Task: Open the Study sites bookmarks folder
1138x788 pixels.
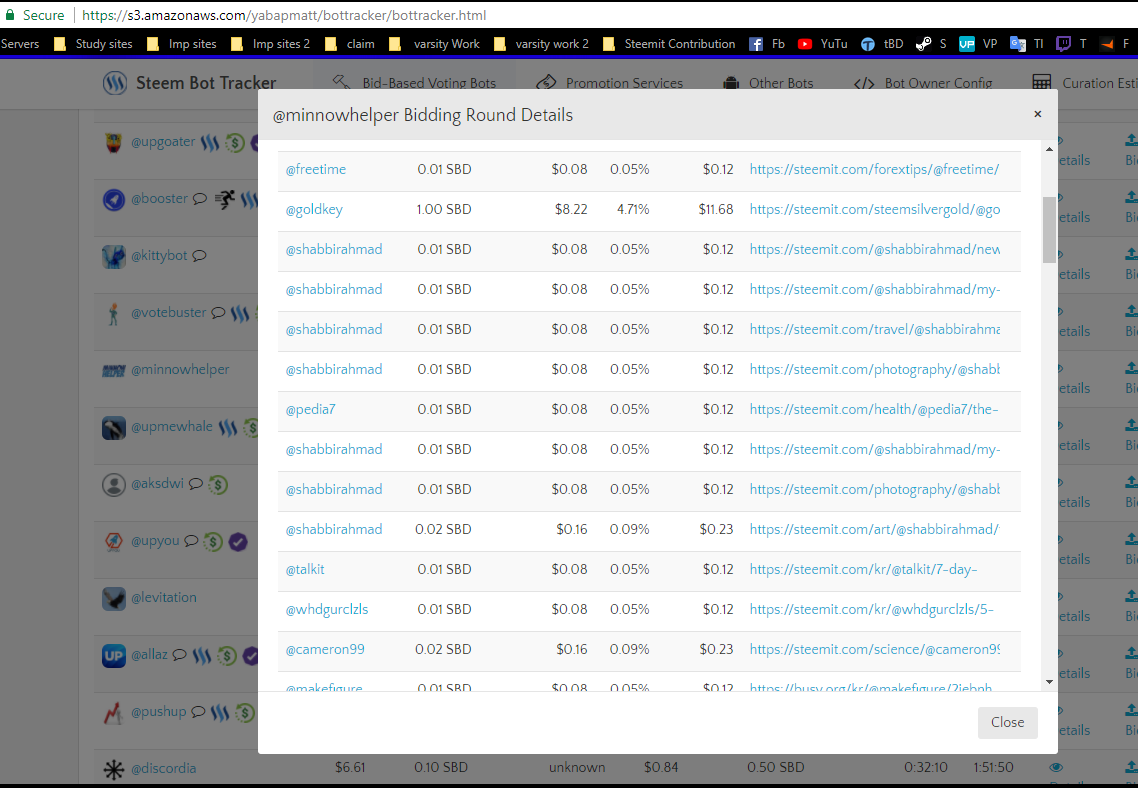Action: point(93,44)
